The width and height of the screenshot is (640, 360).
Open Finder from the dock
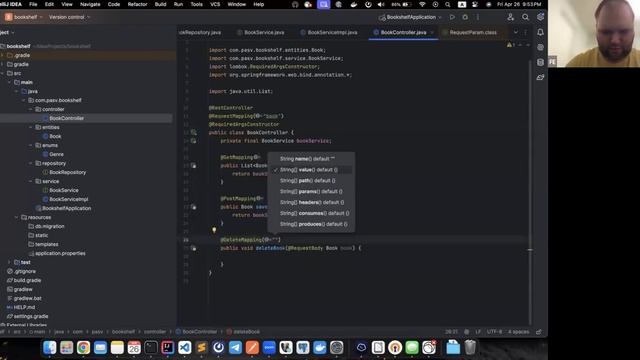(49, 347)
